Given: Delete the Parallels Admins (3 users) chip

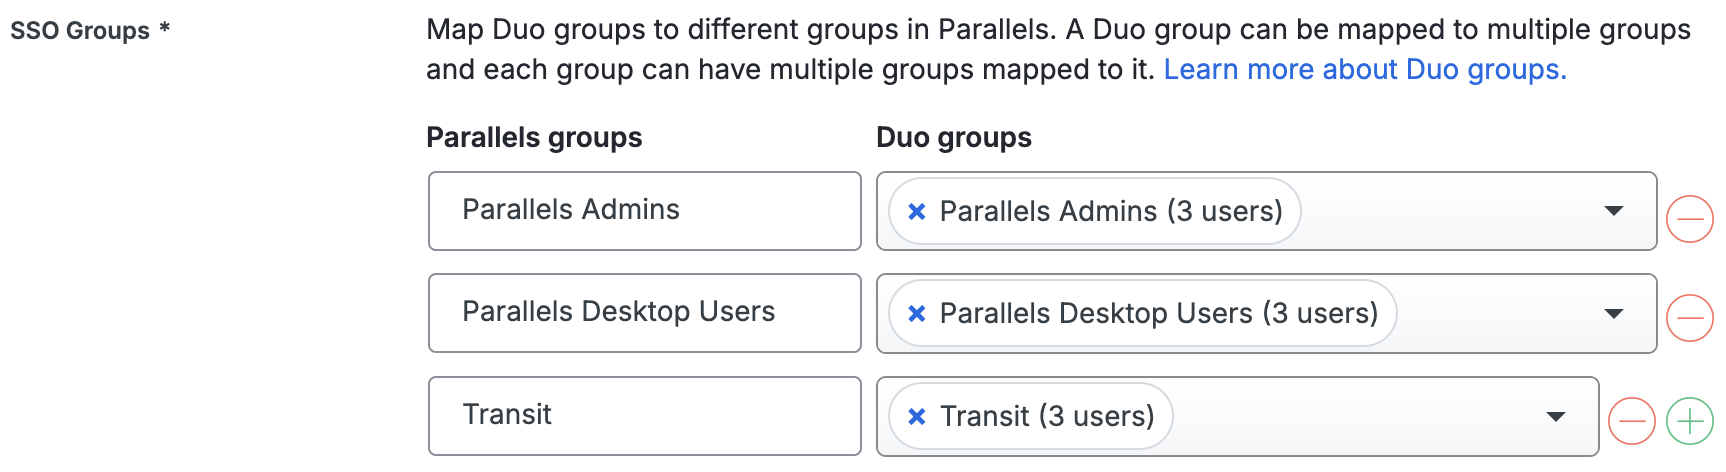Looking at the screenshot, I should [916, 212].
